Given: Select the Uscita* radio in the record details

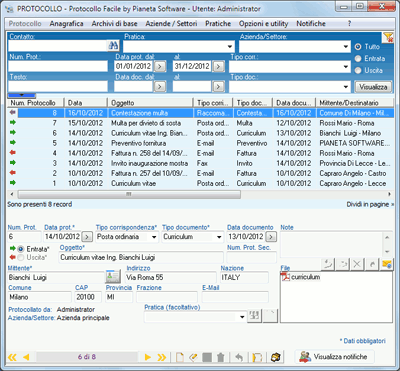Looking at the screenshot, I should tap(21, 258).
